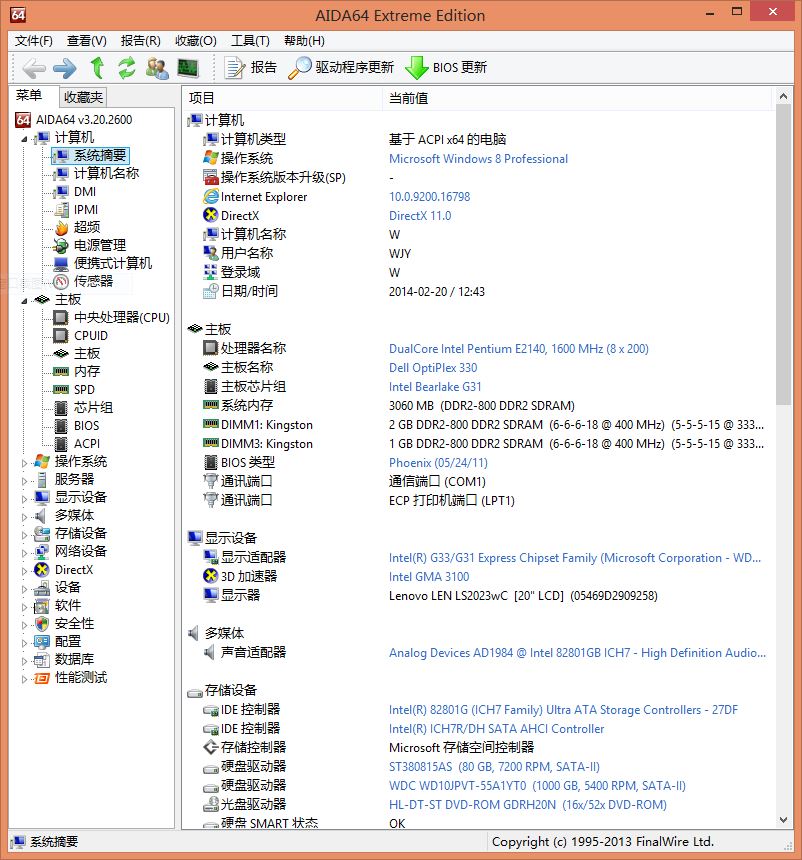The image size is (802, 860).
Task: Click BIOS 更新 toolbar button
Action: click(x=446, y=67)
